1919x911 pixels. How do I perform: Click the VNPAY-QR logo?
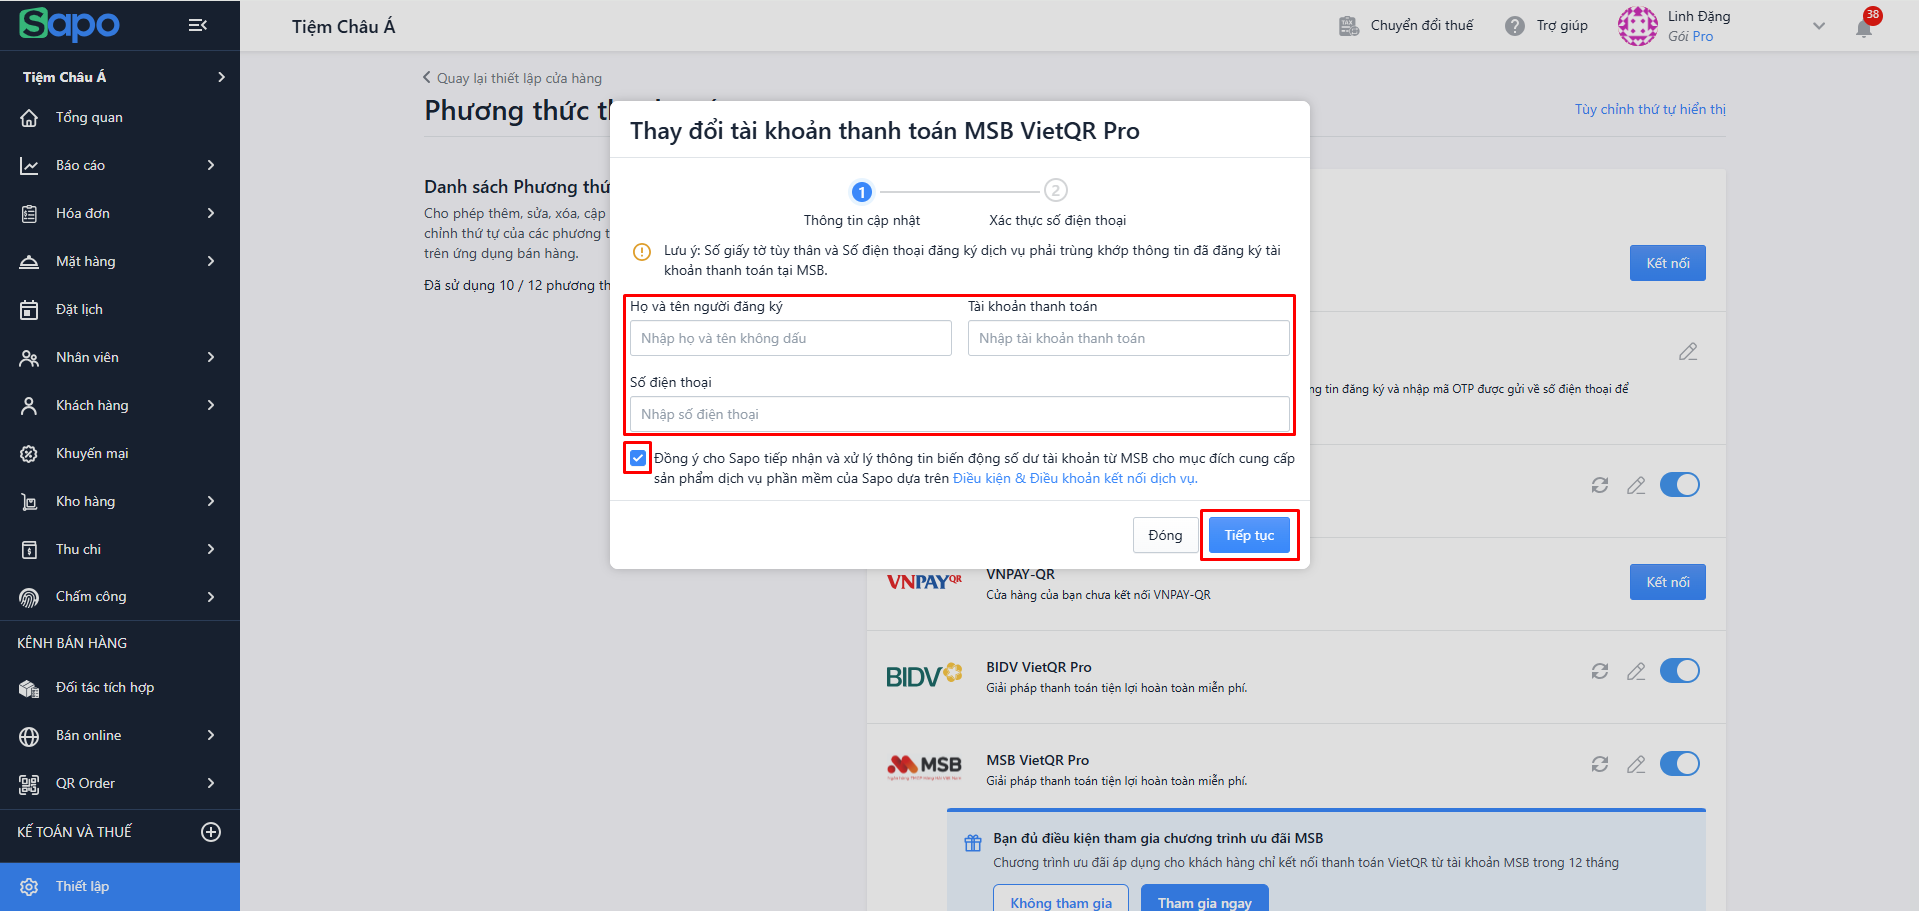(924, 582)
